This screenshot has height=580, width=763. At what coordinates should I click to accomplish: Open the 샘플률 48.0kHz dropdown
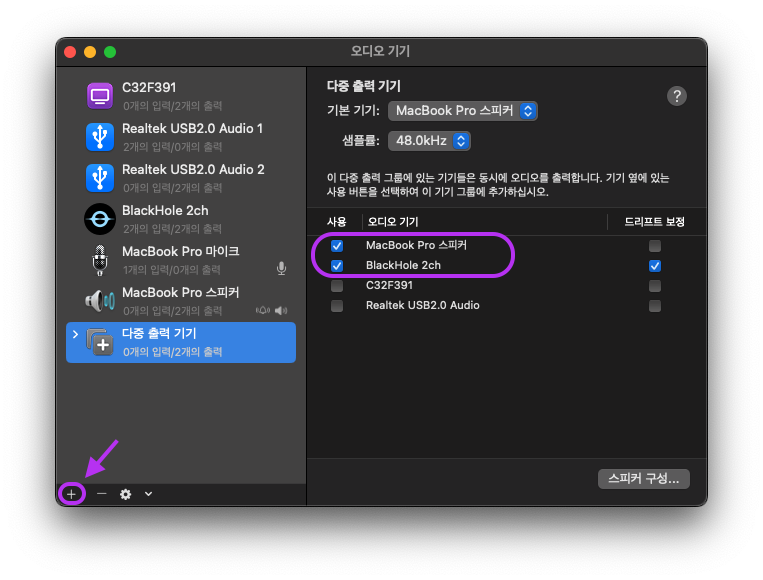pyautogui.click(x=429, y=141)
